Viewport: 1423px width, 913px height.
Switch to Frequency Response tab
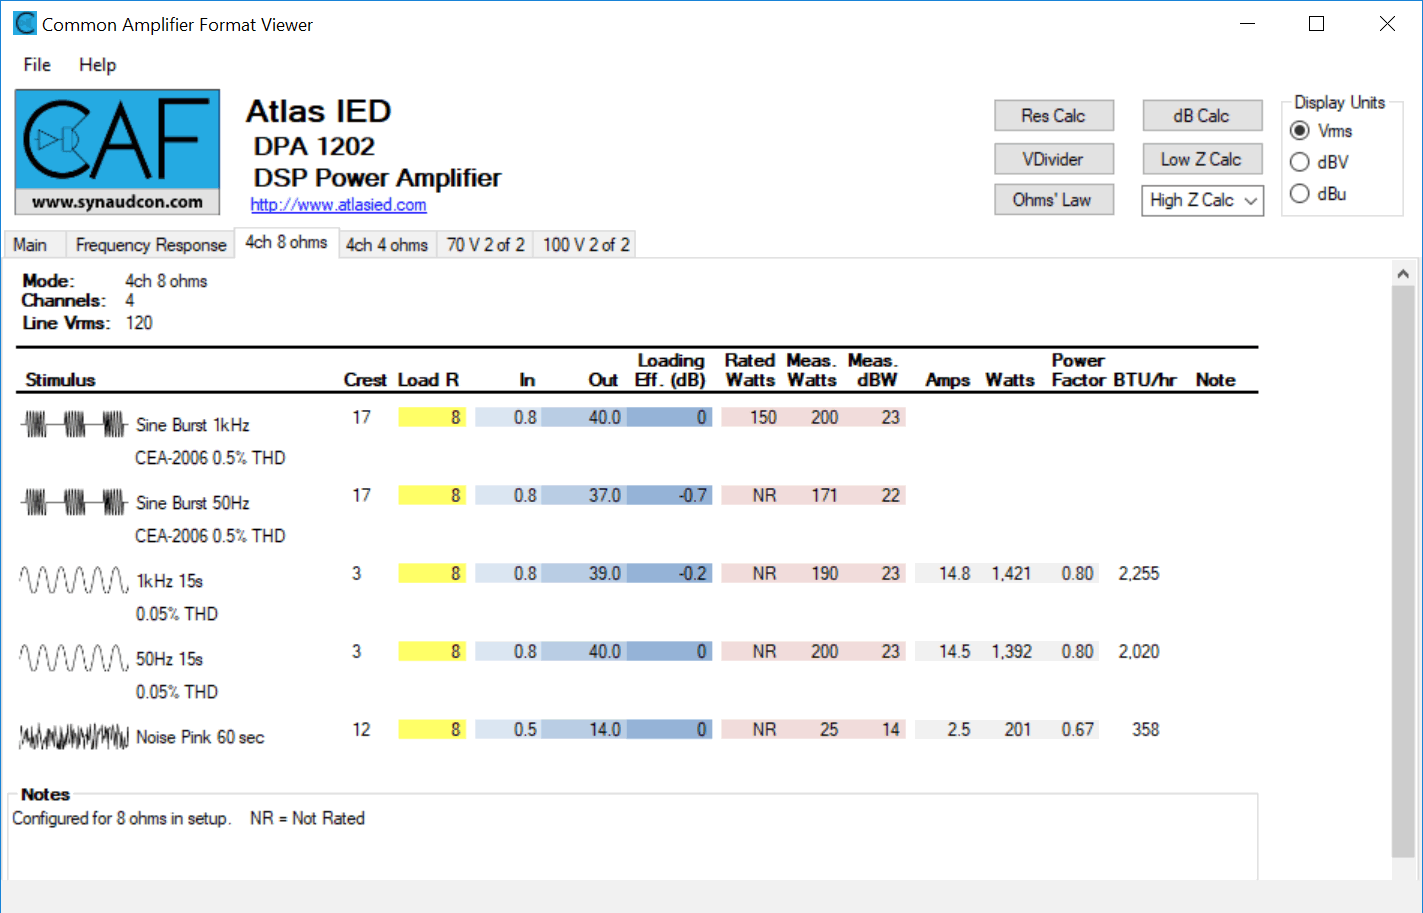click(151, 245)
